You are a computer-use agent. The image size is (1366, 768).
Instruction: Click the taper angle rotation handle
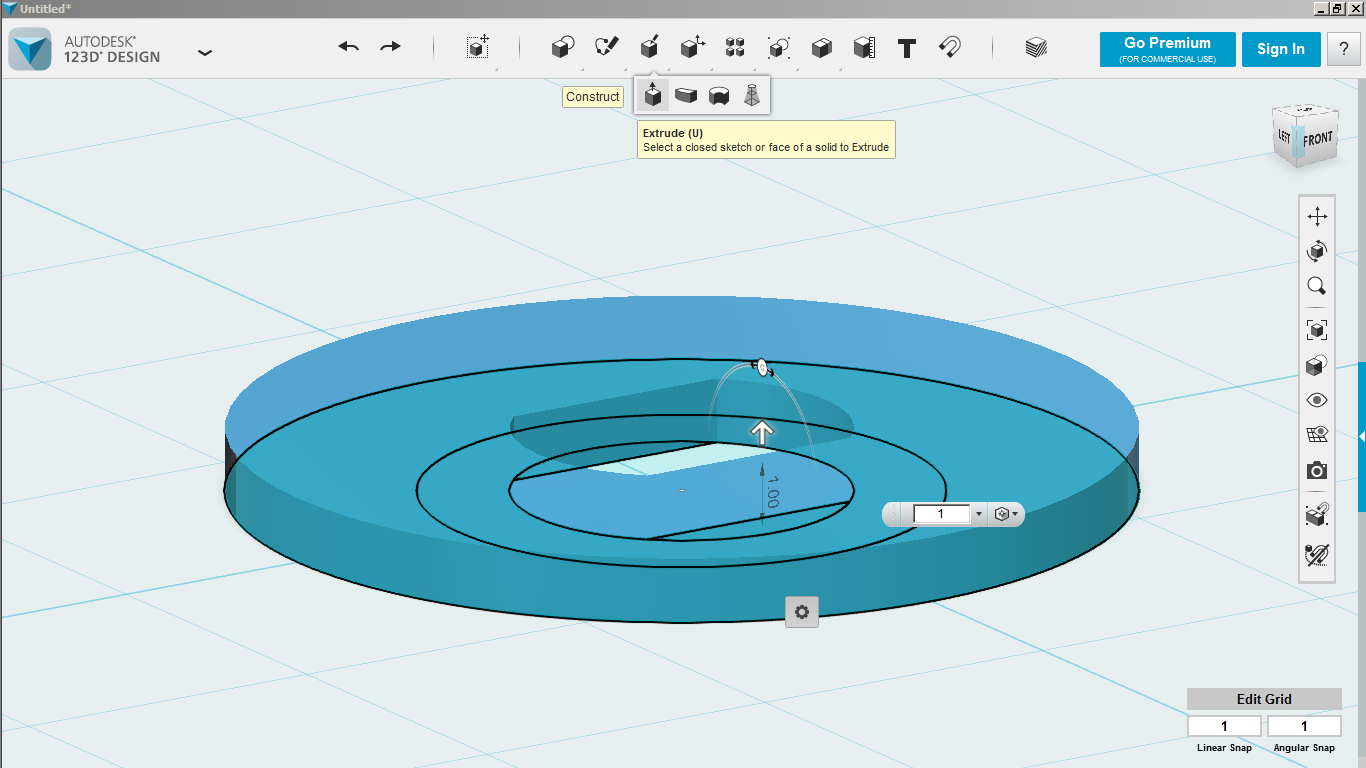(x=762, y=369)
